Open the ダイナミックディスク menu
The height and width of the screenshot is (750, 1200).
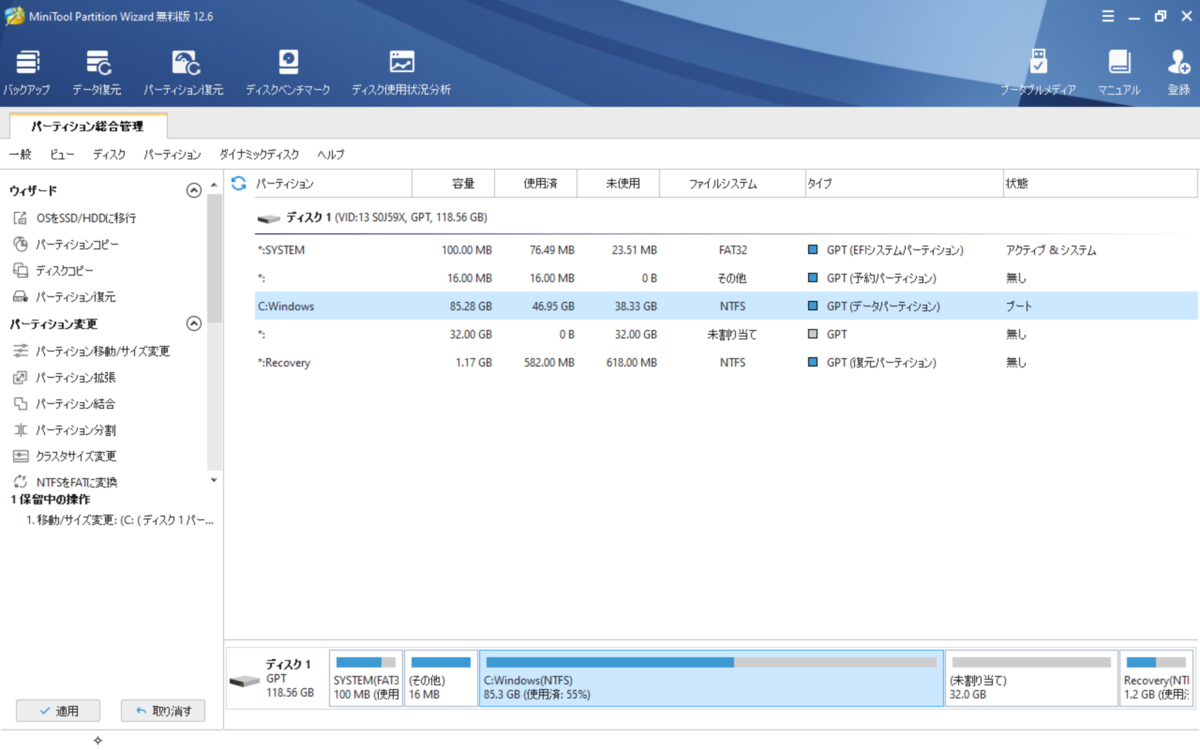click(259, 154)
